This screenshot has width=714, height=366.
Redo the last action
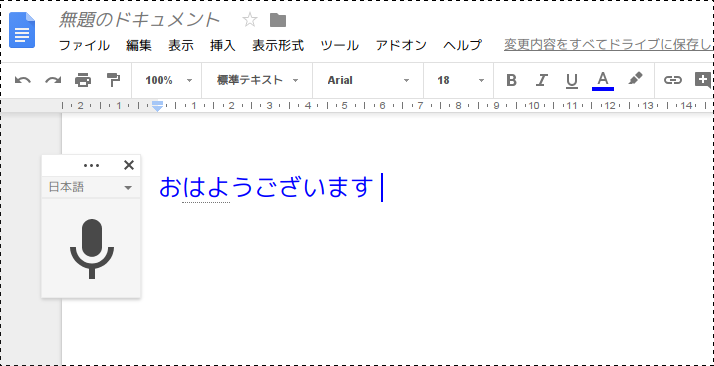tap(53, 81)
